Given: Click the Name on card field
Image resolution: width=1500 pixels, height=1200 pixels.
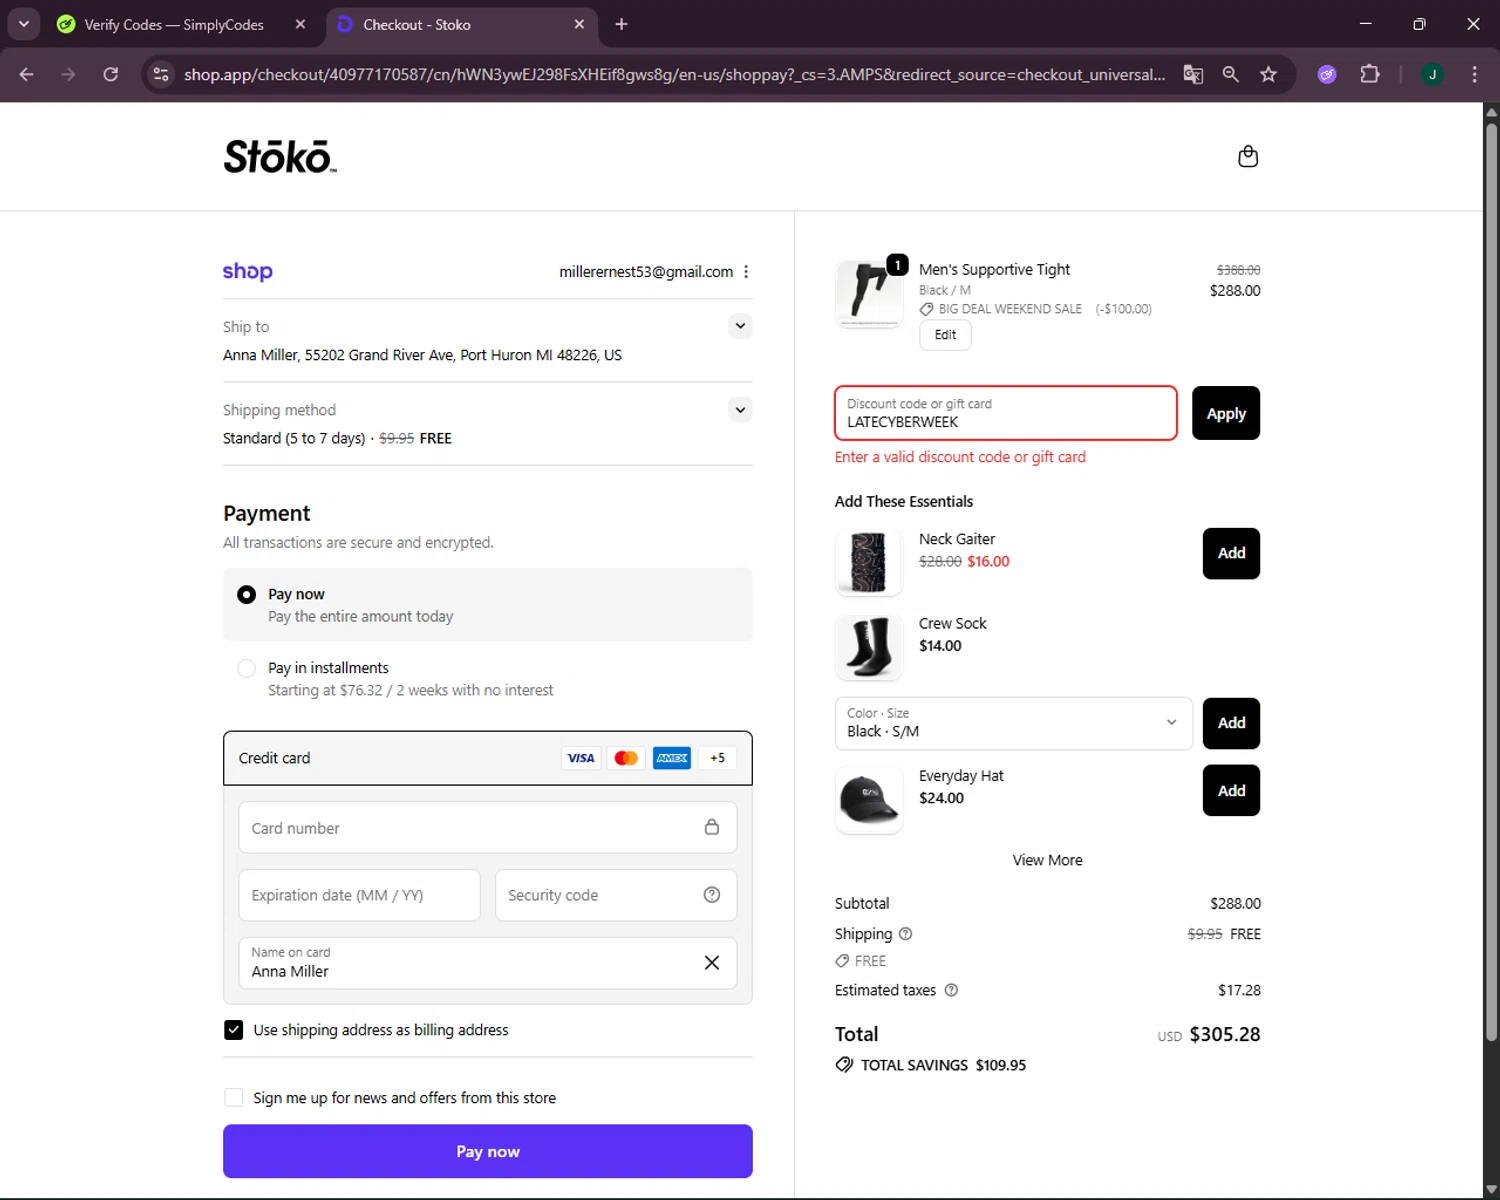Looking at the screenshot, I should tap(488, 963).
